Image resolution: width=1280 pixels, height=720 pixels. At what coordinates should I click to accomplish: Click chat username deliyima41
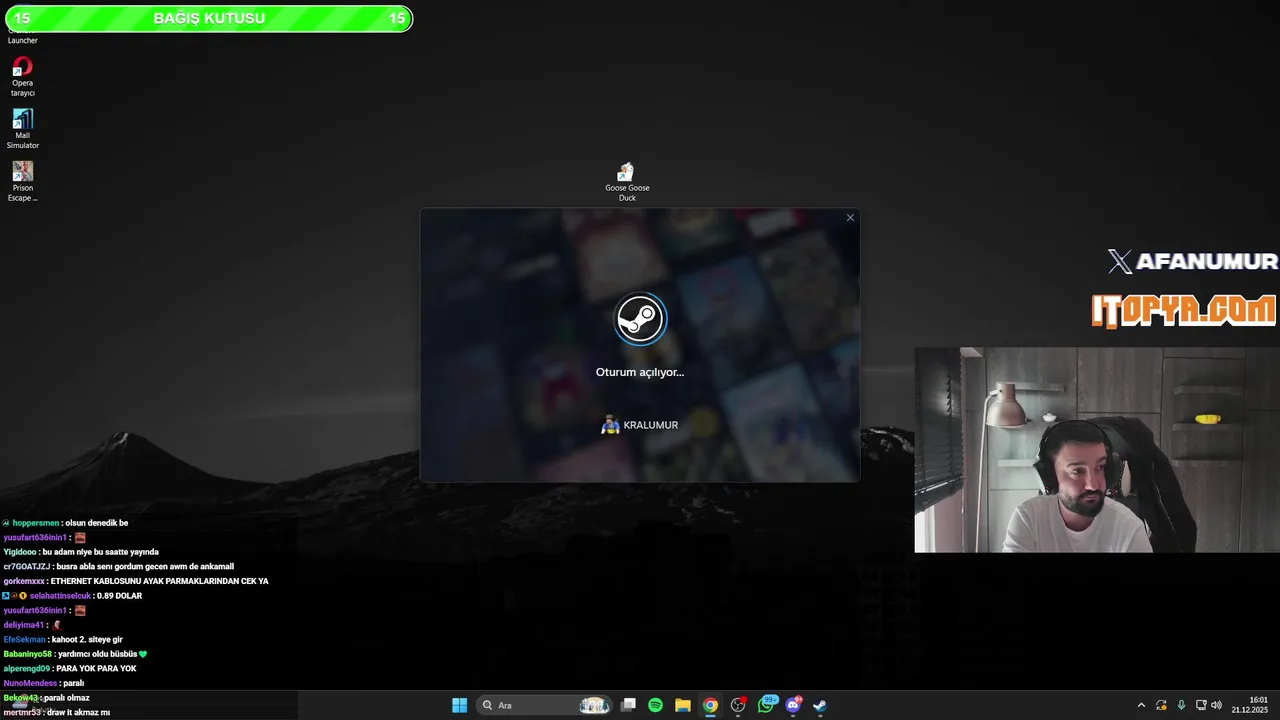click(24, 625)
